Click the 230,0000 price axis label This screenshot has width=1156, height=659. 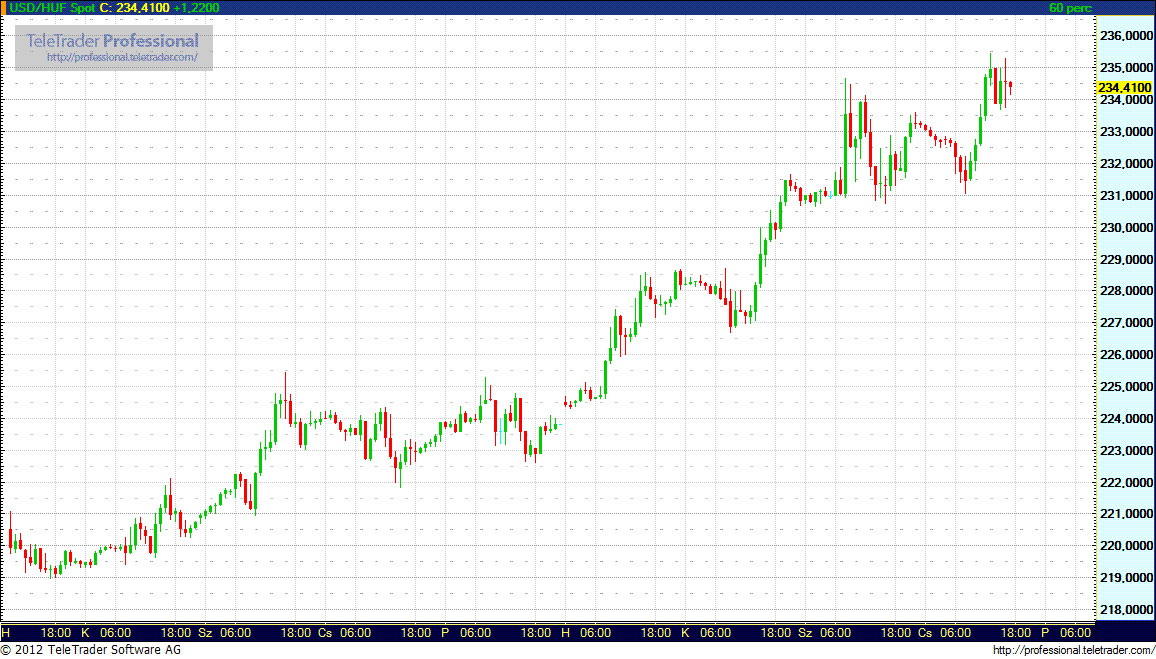tap(1126, 228)
